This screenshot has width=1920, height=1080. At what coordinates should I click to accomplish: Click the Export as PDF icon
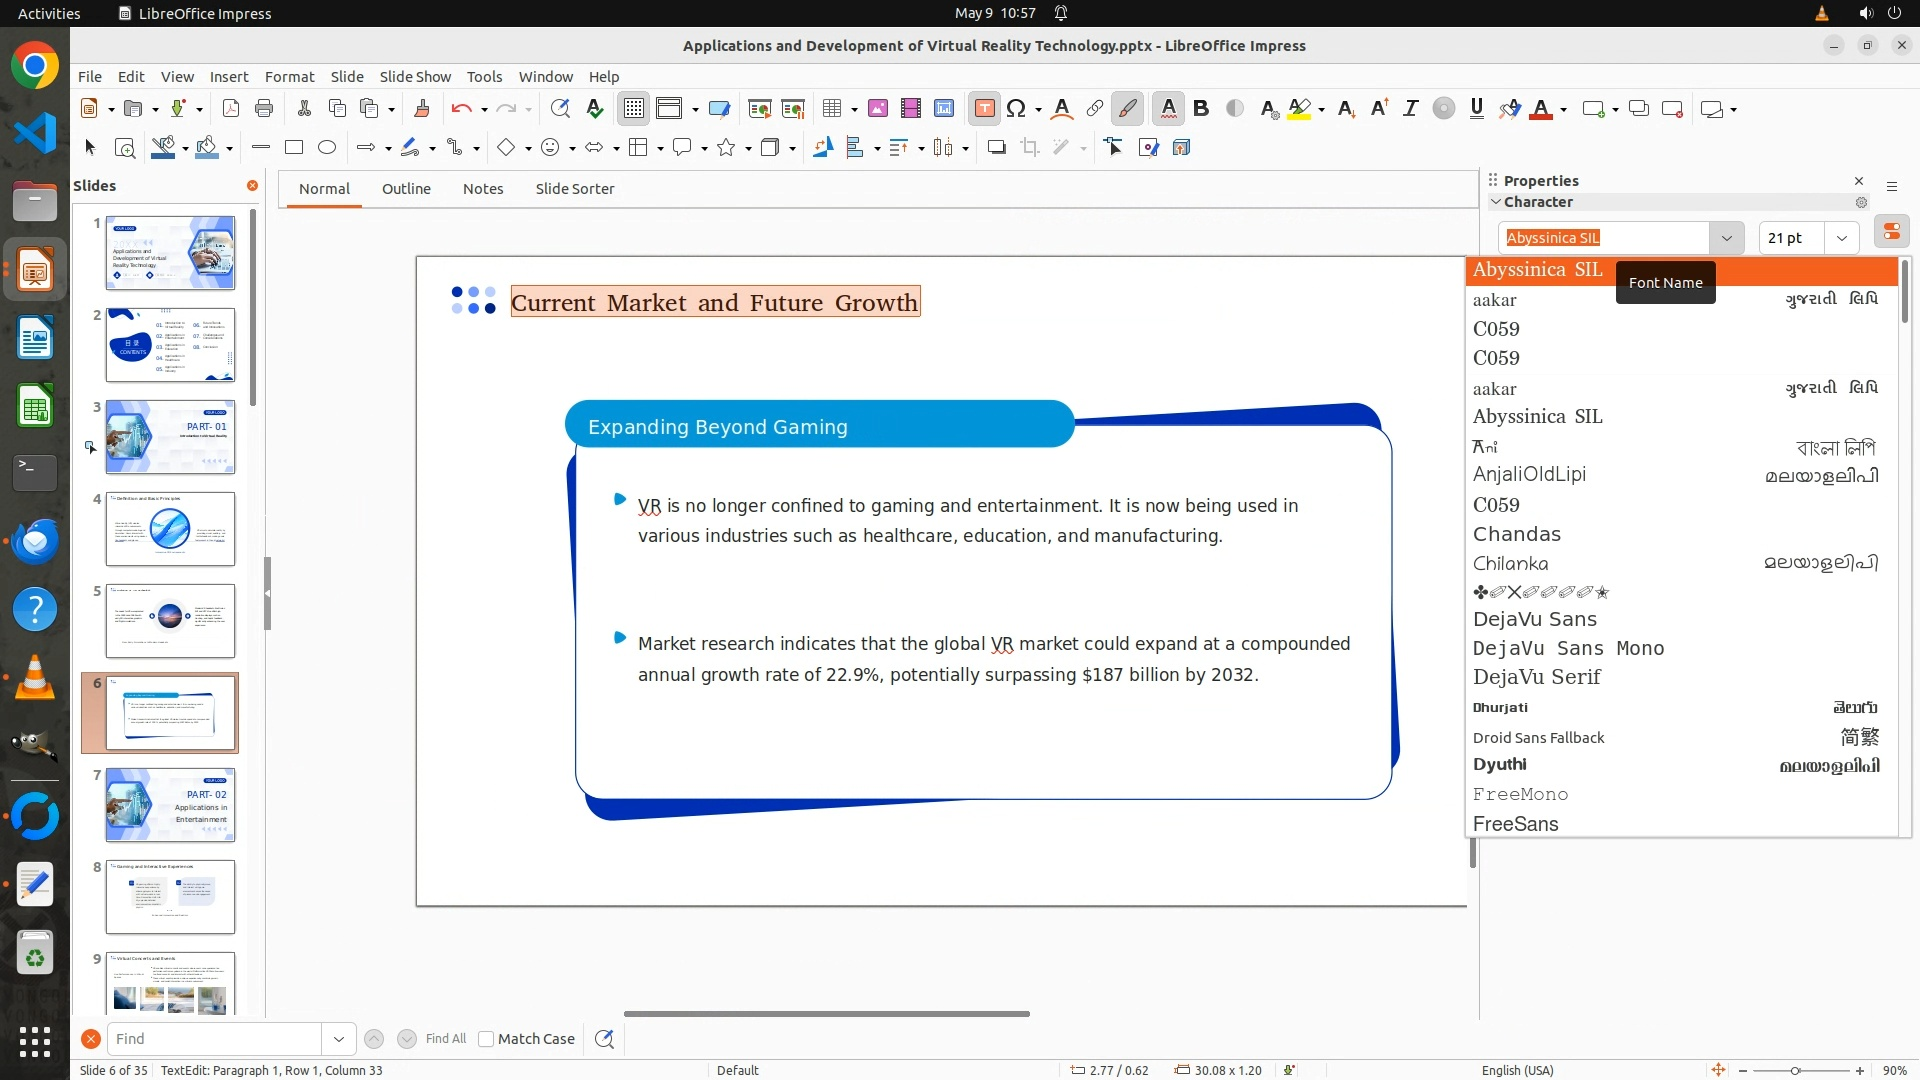point(231,109)
